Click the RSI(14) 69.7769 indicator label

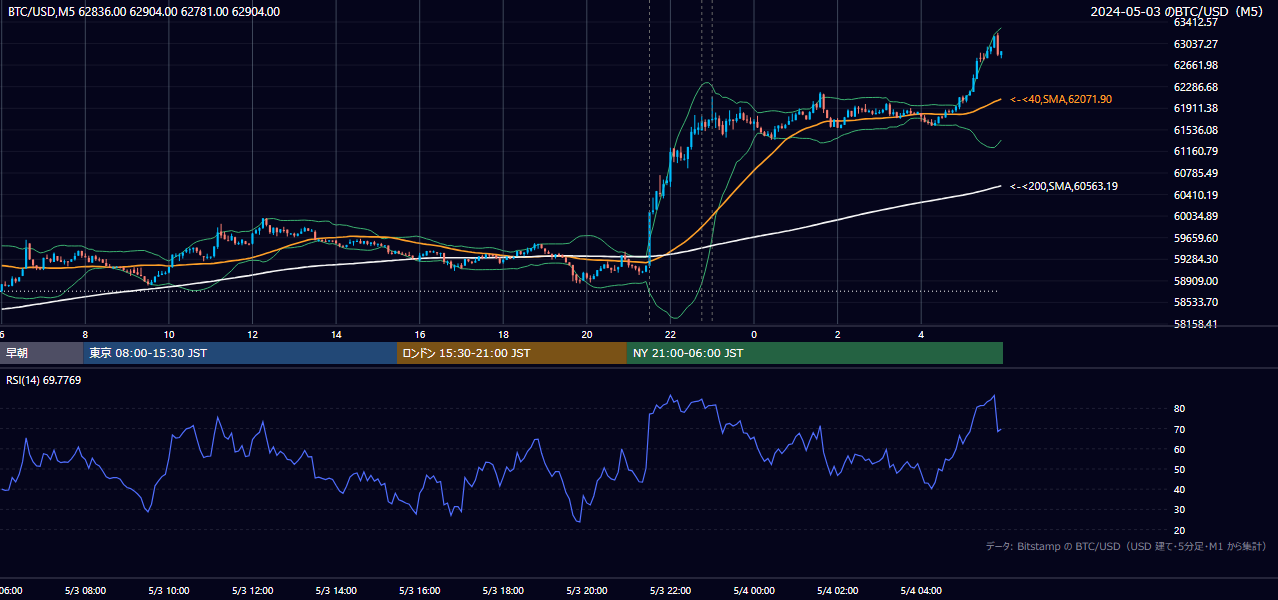pyautogui.click(x=44, y=380)
